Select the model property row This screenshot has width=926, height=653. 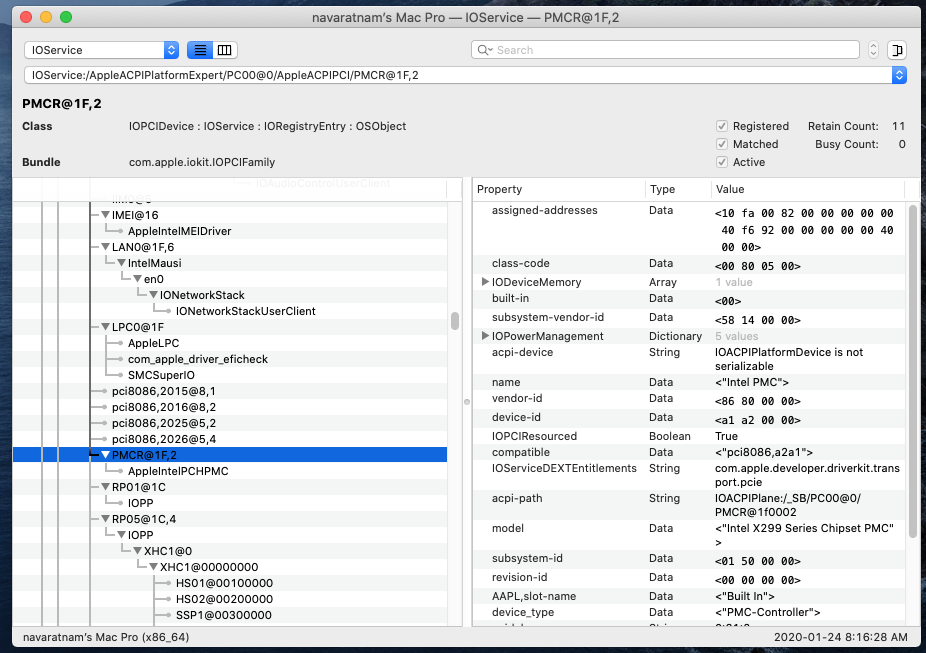tap(689, 536)
